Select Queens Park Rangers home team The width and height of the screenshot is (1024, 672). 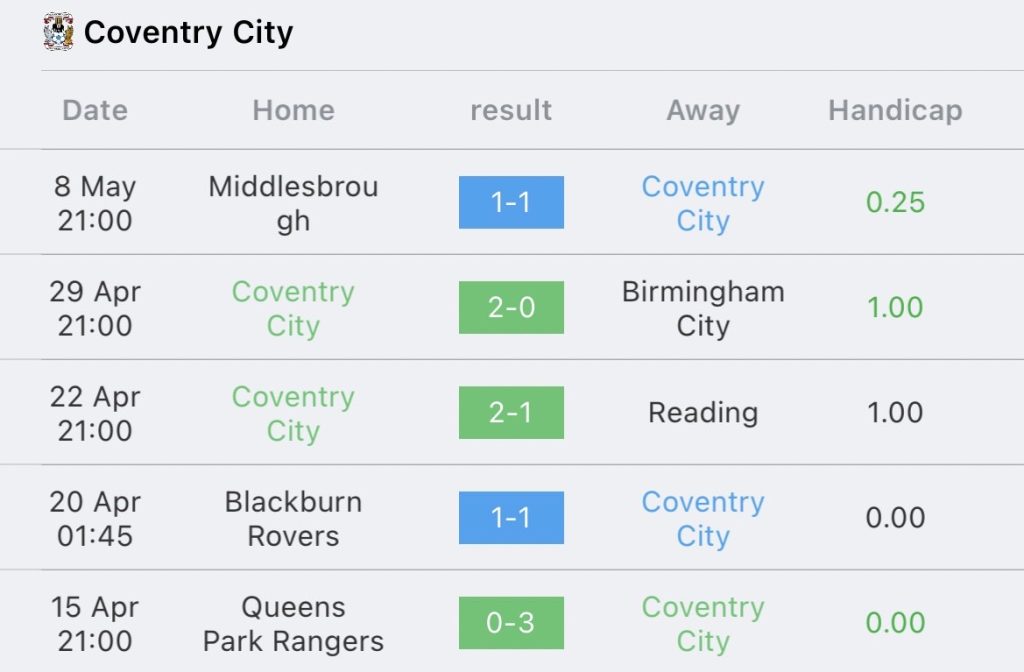[x=293, y=624]
